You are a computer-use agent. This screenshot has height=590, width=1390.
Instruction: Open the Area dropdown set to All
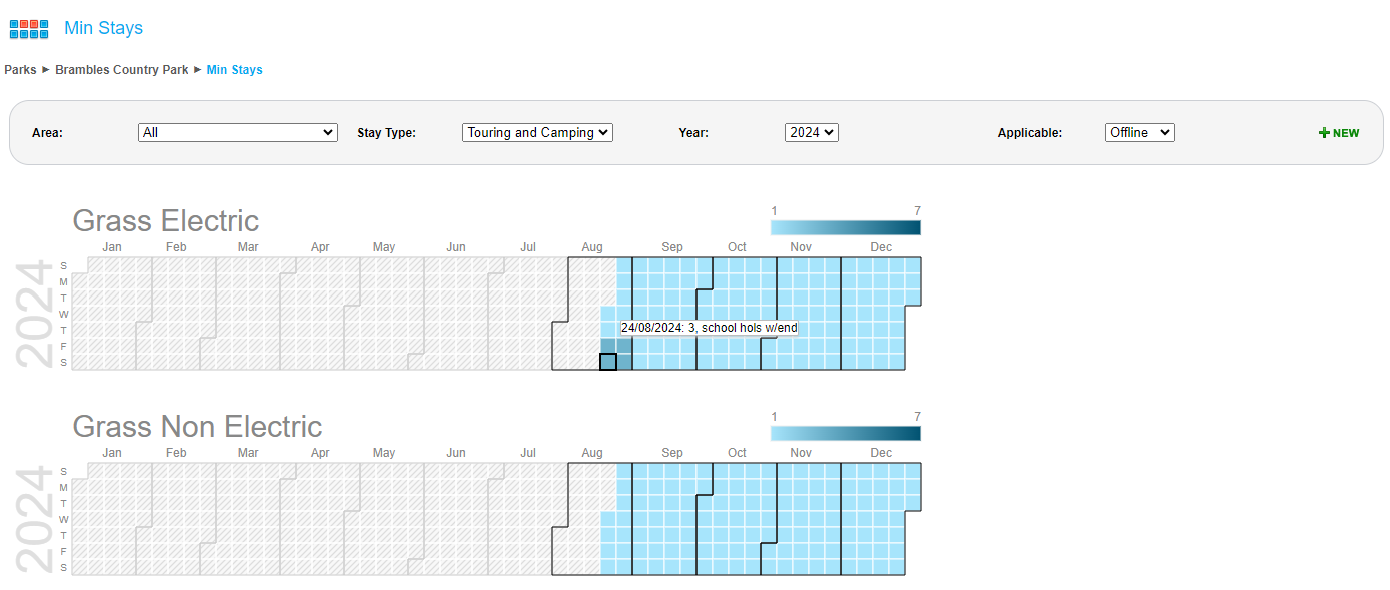(237, 132)
